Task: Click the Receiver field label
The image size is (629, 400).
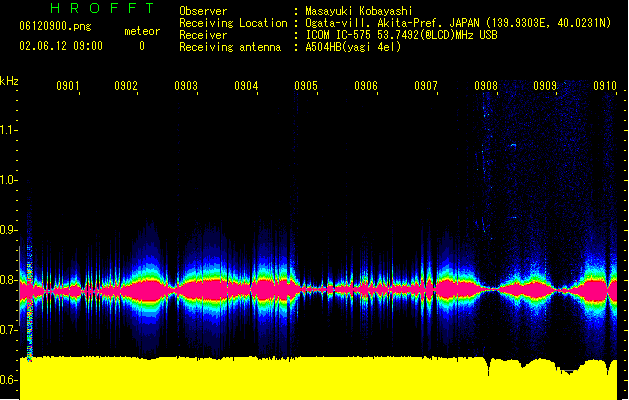Action: pos(203,35)
